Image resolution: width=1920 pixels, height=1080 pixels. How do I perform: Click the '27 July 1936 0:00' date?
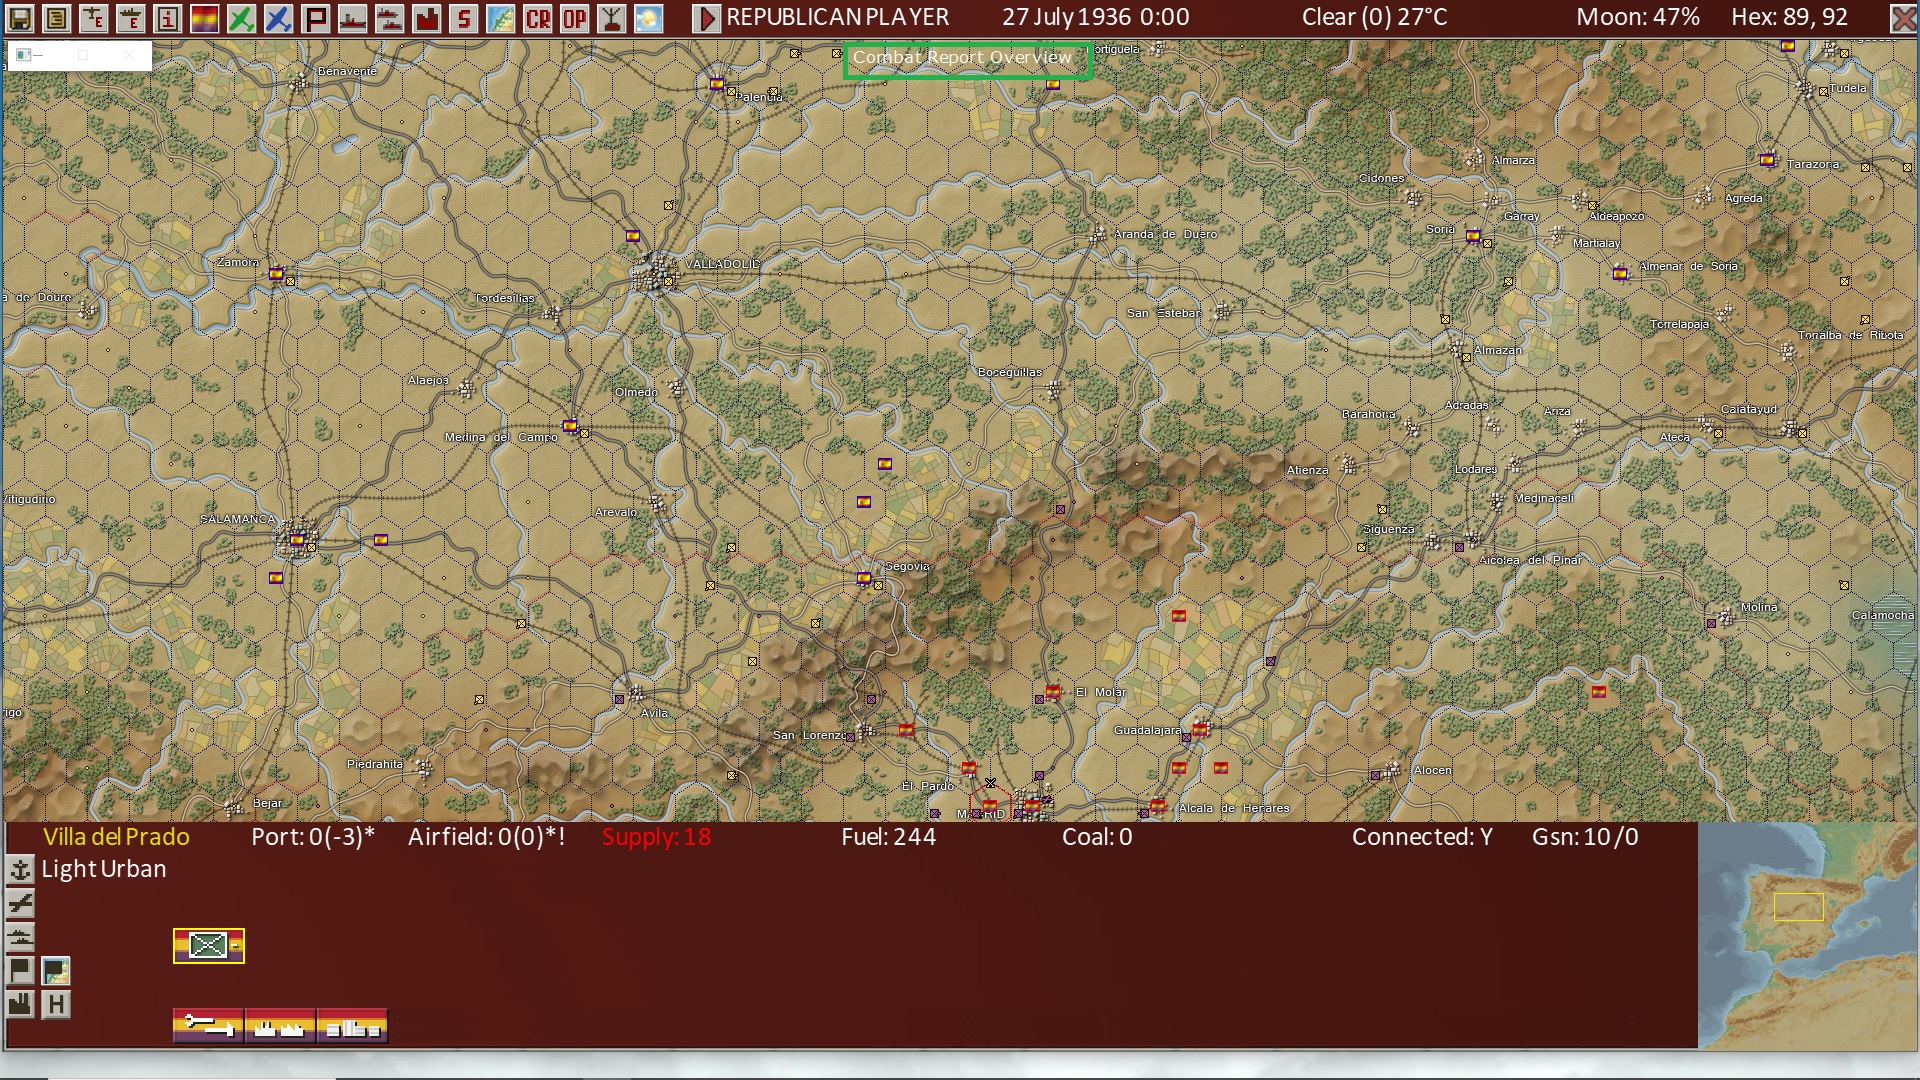pos(1096,17)
